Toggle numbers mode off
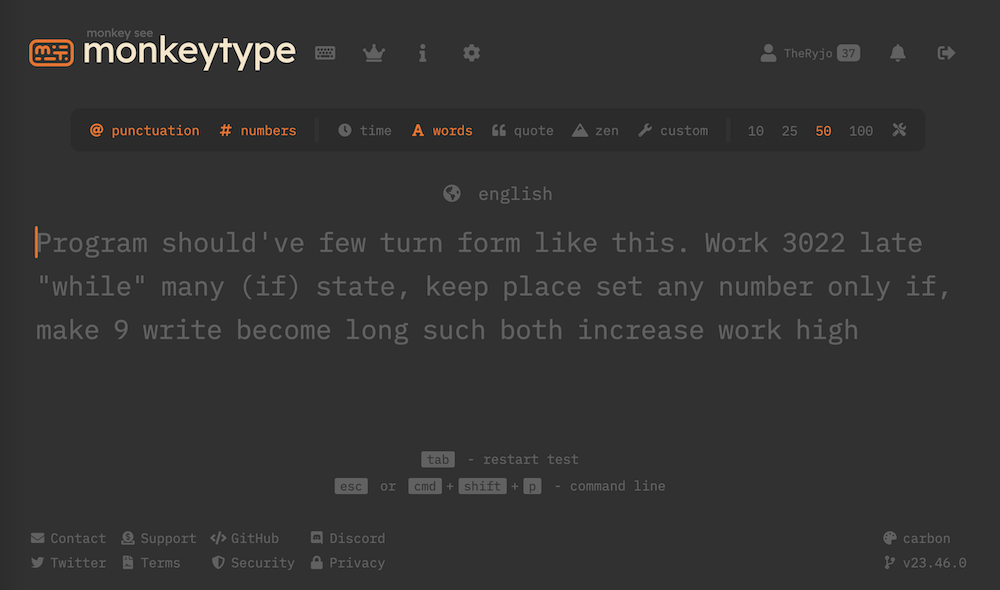The width and height of the screenshot is (1000, 590). (258, 131)
